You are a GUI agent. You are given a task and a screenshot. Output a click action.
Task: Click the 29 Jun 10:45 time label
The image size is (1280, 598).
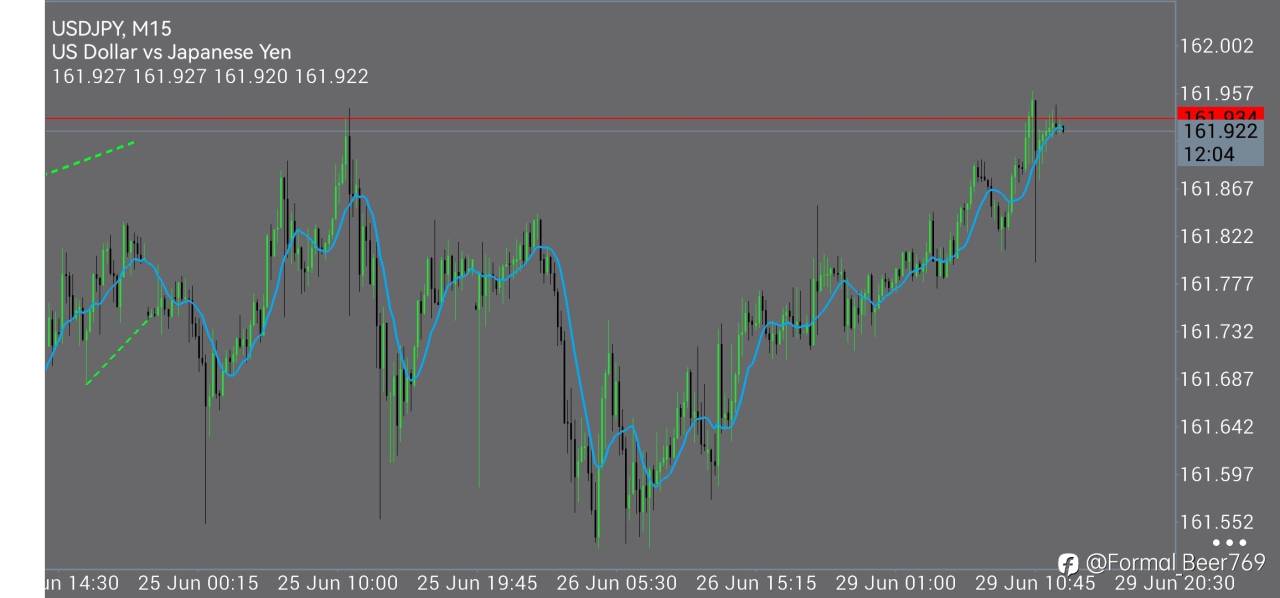1035,583
